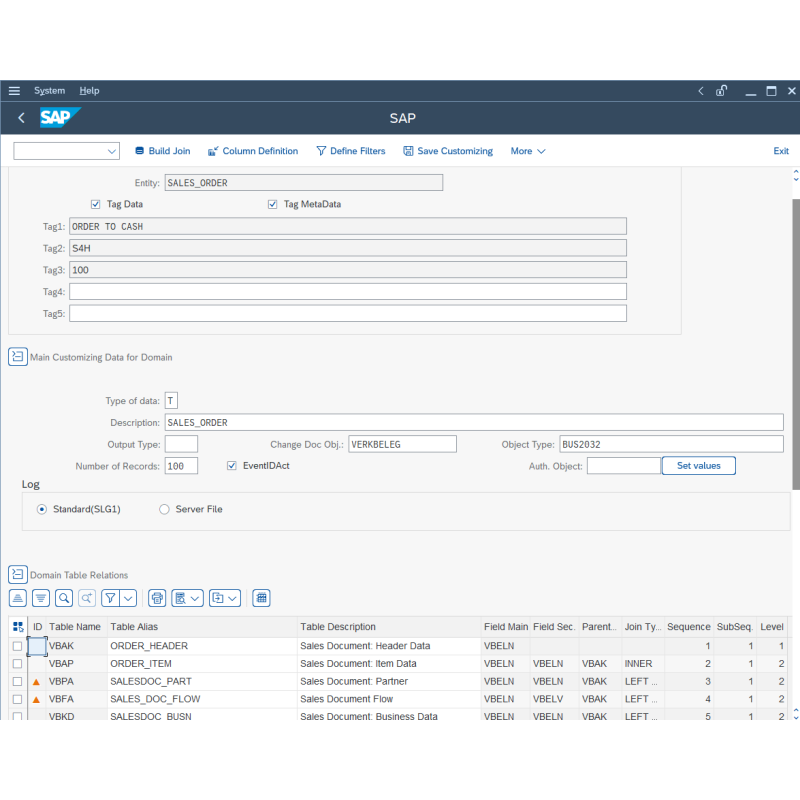
Task: Click the lock session icon in title bar
Action: [721, 91]
